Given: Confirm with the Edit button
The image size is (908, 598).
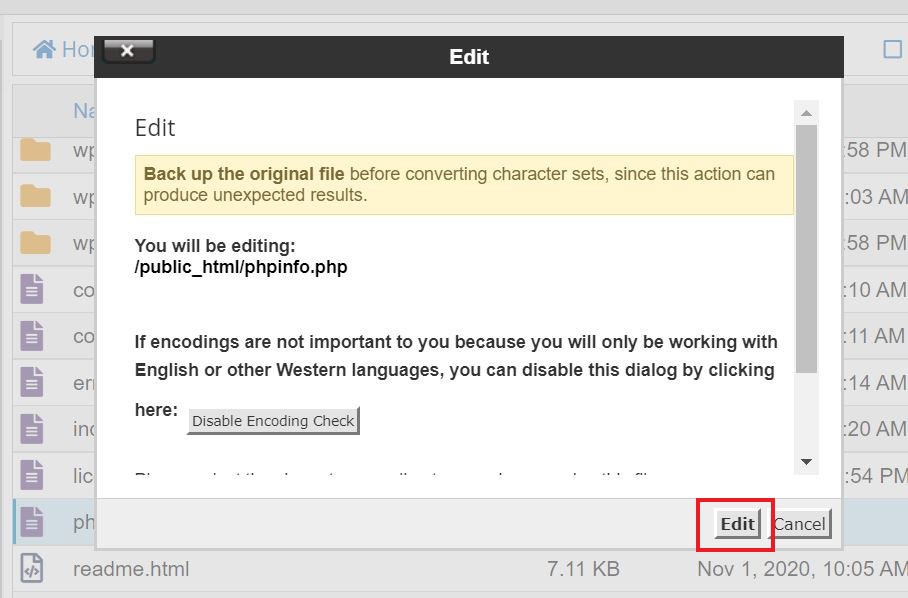Looking at the screenshot, I should pyautogui.click(x=737, y=524).
